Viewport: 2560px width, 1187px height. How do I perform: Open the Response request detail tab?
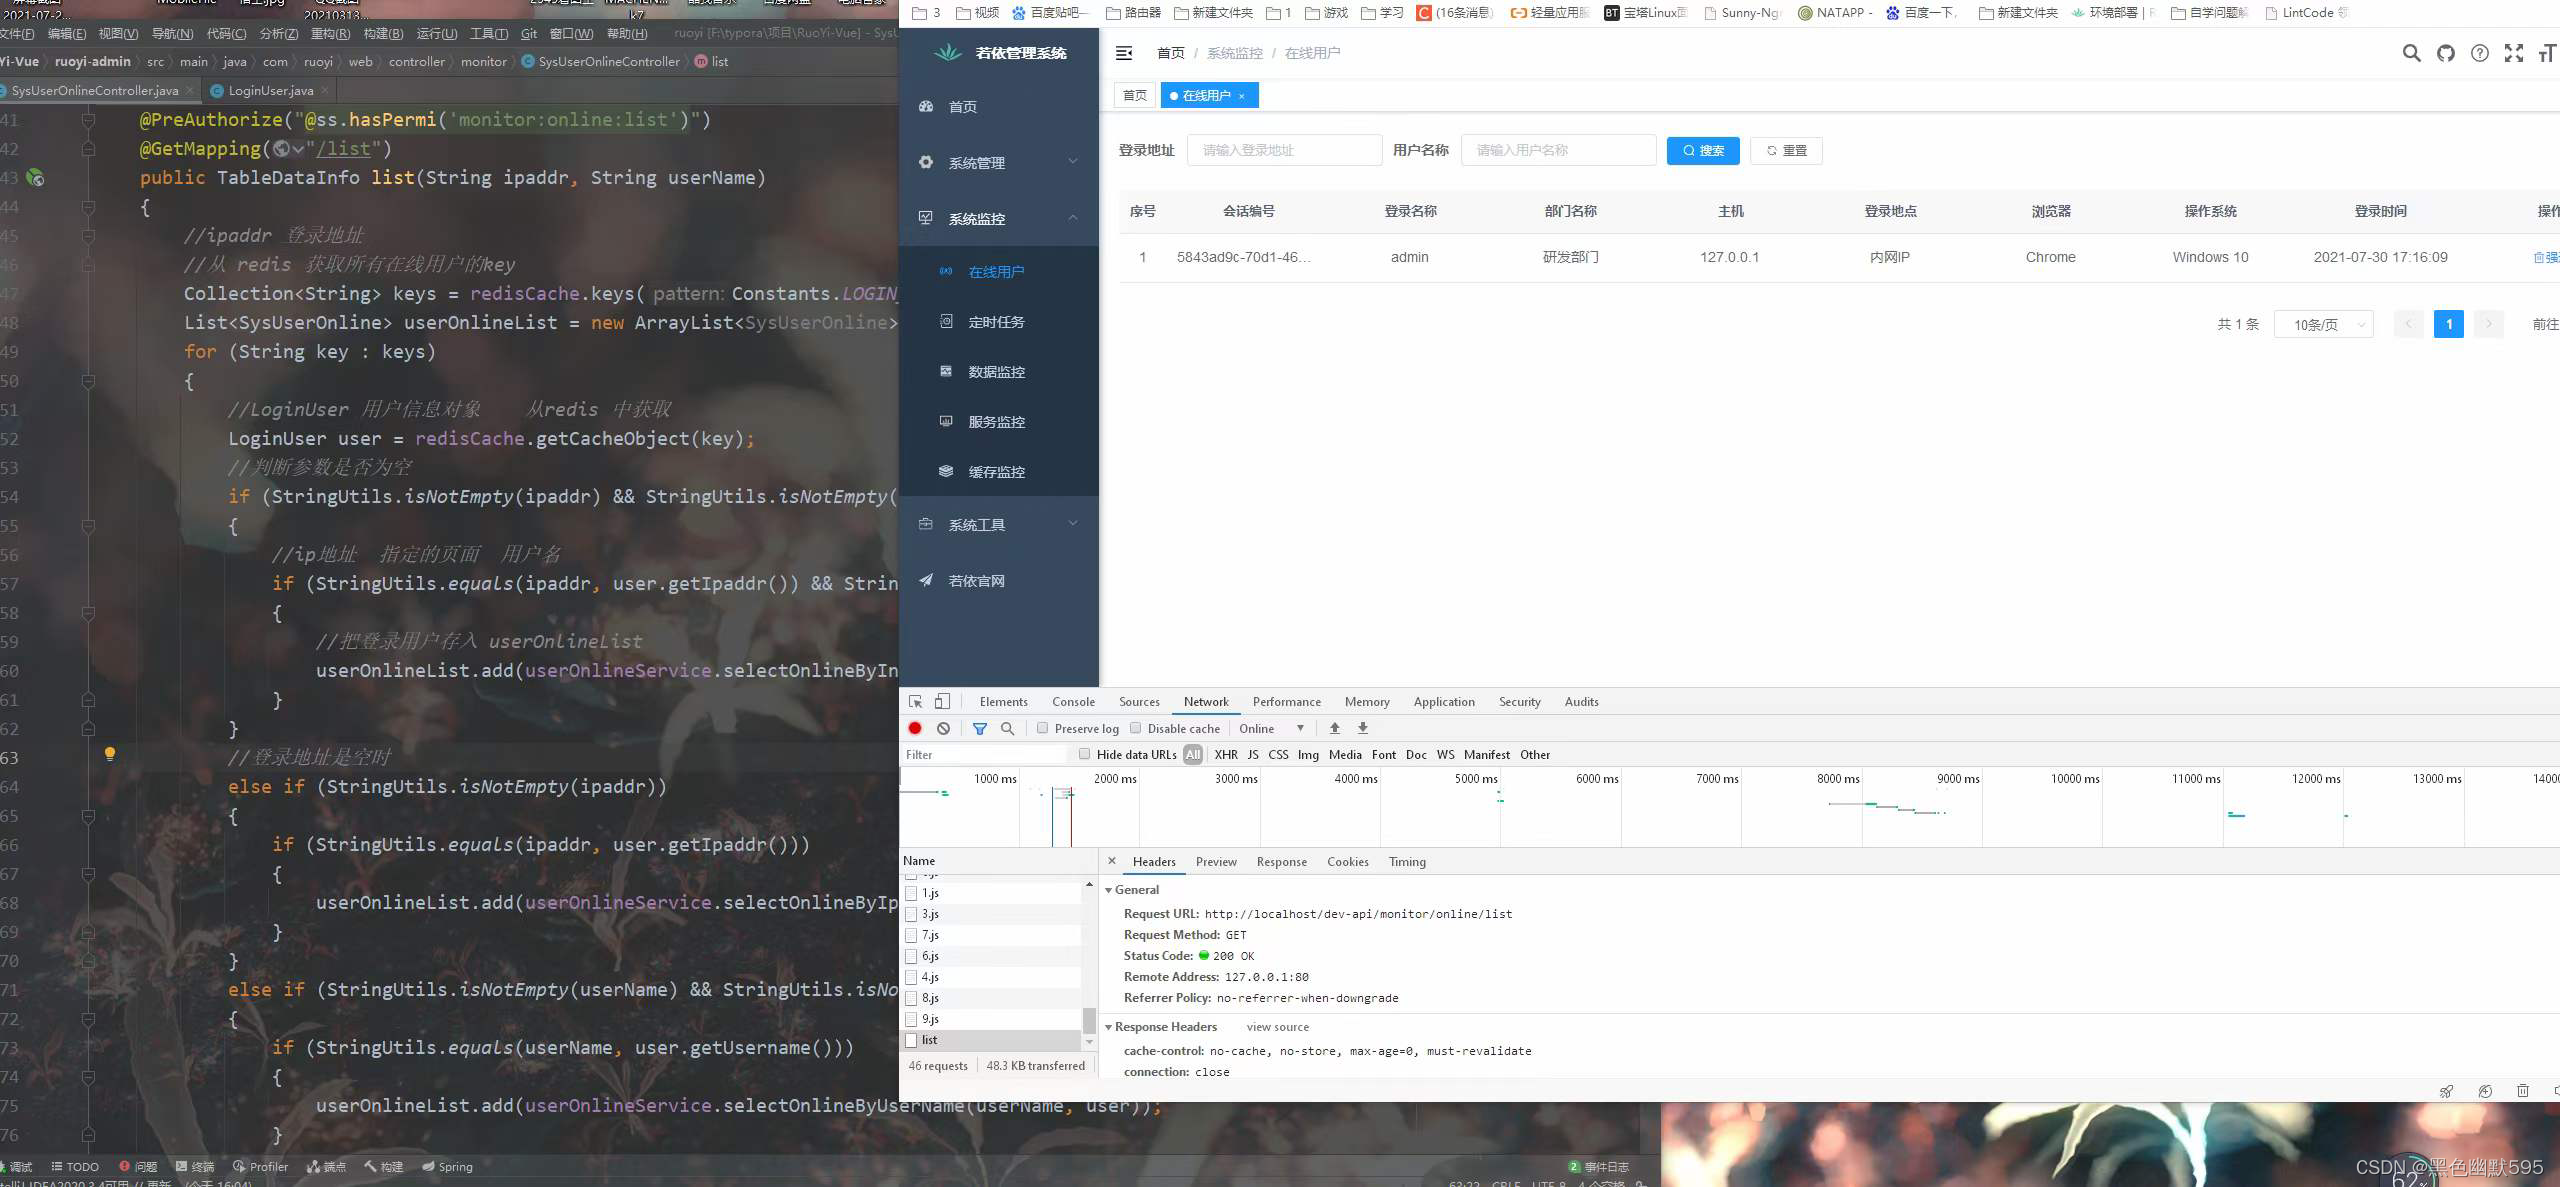(1281, 862)
